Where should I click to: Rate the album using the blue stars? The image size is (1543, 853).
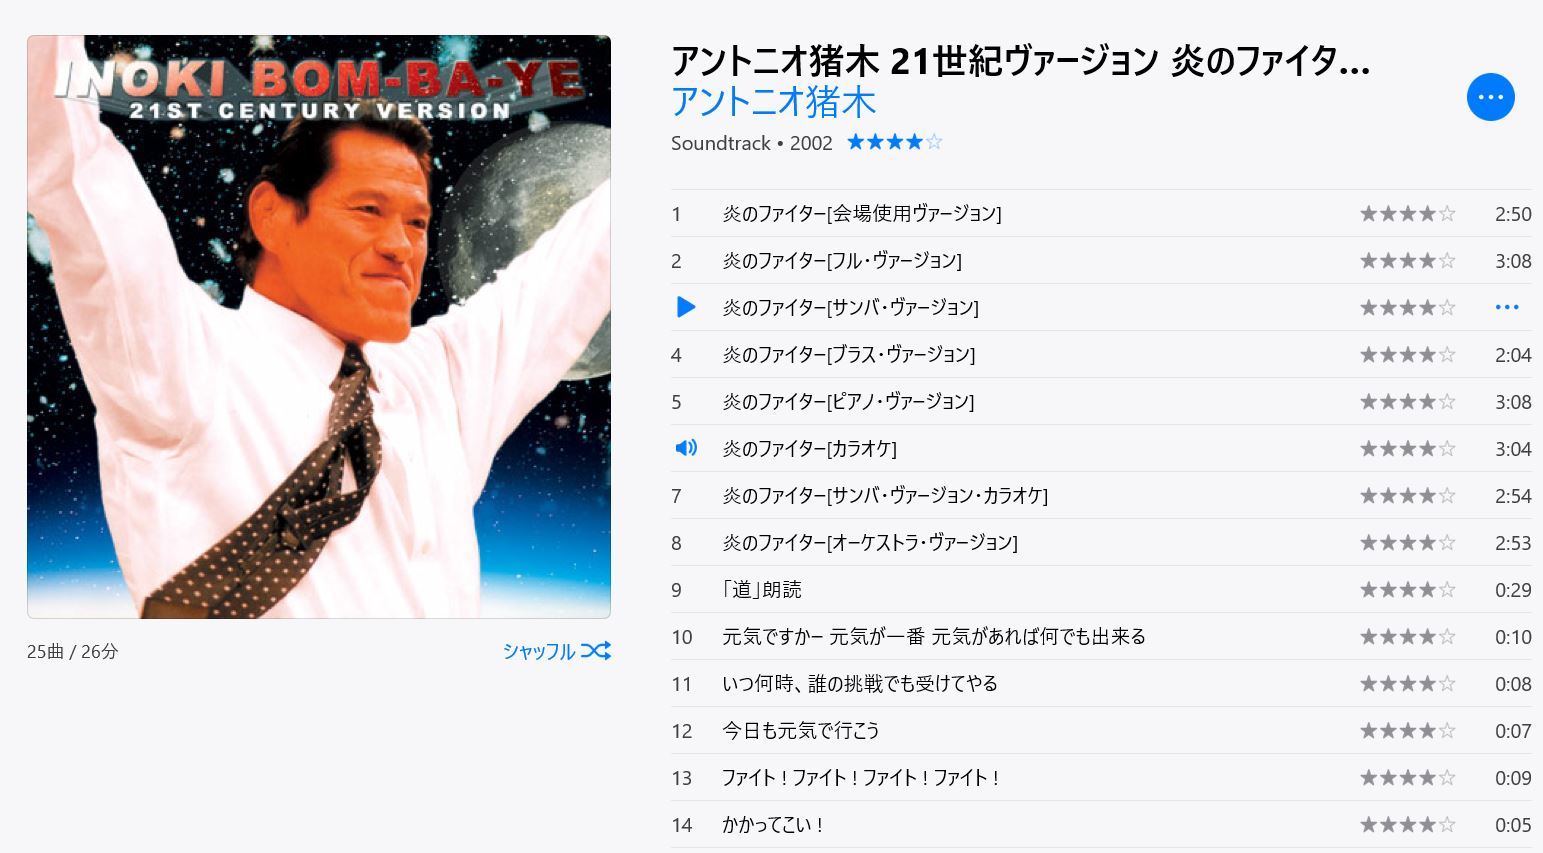coord(894,142)
